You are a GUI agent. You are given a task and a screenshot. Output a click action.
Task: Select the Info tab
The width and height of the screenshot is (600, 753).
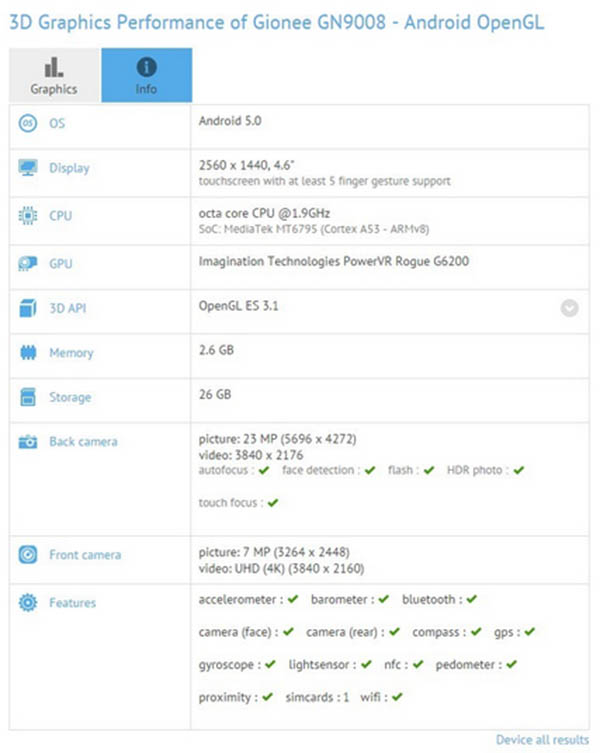tap(147, 75)
